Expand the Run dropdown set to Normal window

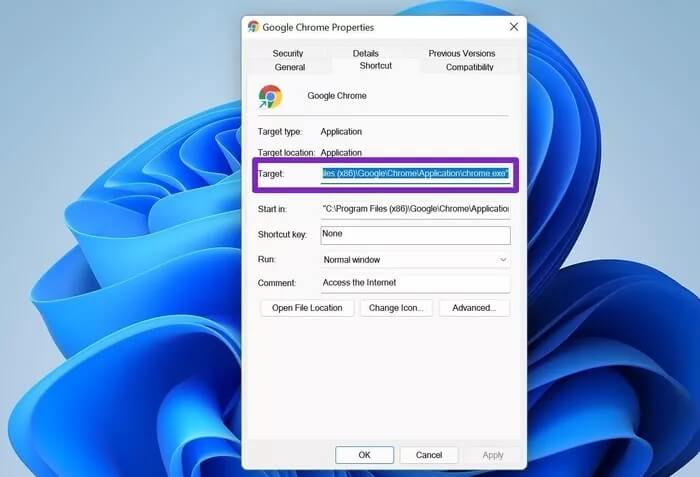pos(415,259)
